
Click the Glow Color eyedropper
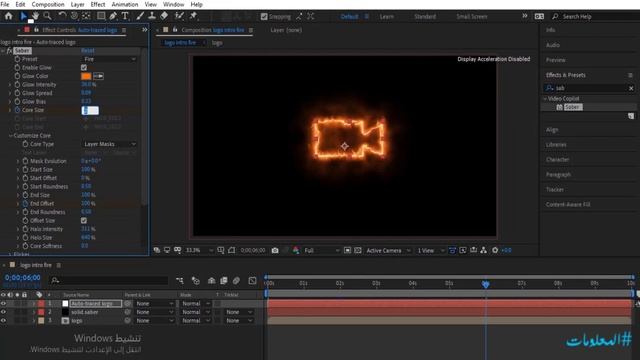98,76
